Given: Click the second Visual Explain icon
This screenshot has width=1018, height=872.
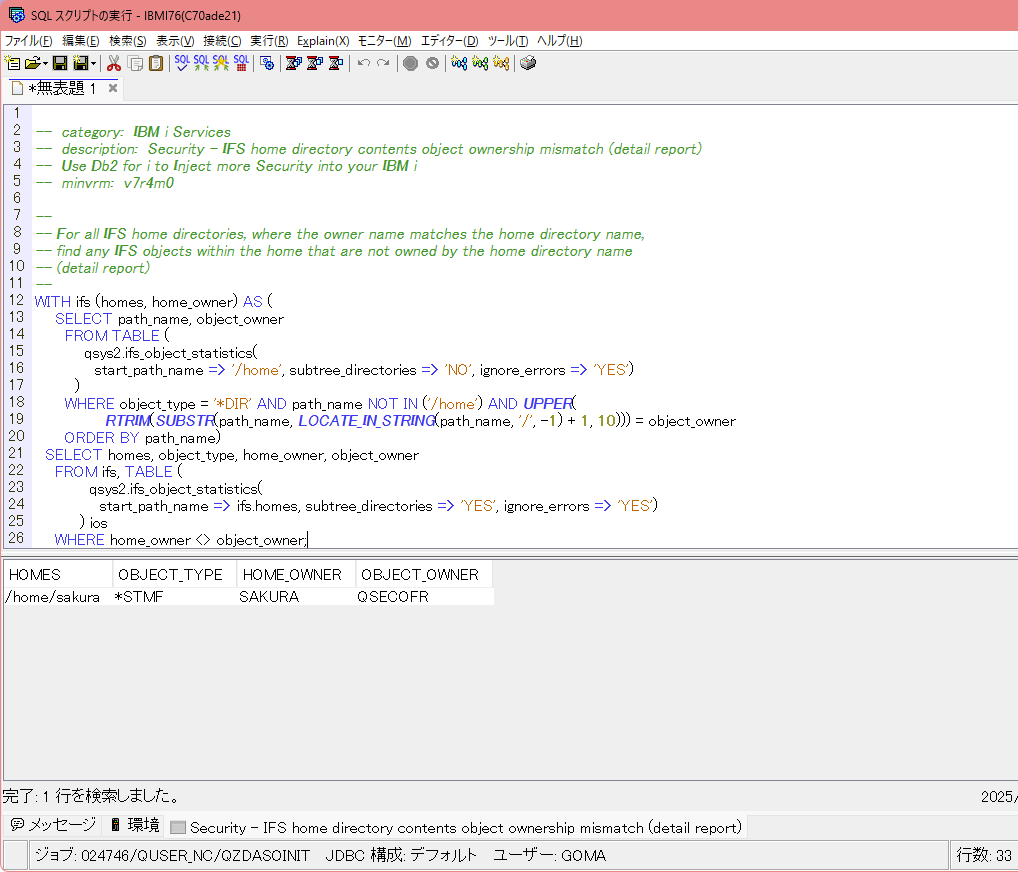Looking at the screenshot, I should (x=480, y=63).
